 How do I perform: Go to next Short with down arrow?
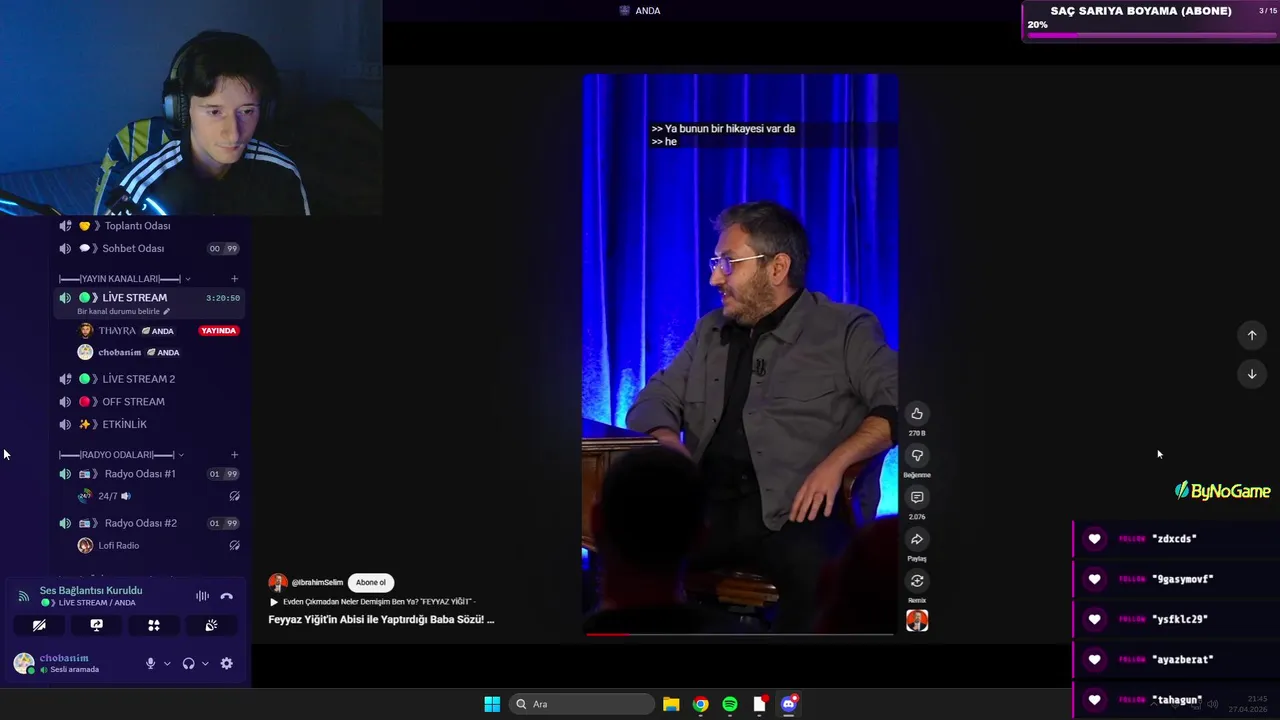(1252, 374)
